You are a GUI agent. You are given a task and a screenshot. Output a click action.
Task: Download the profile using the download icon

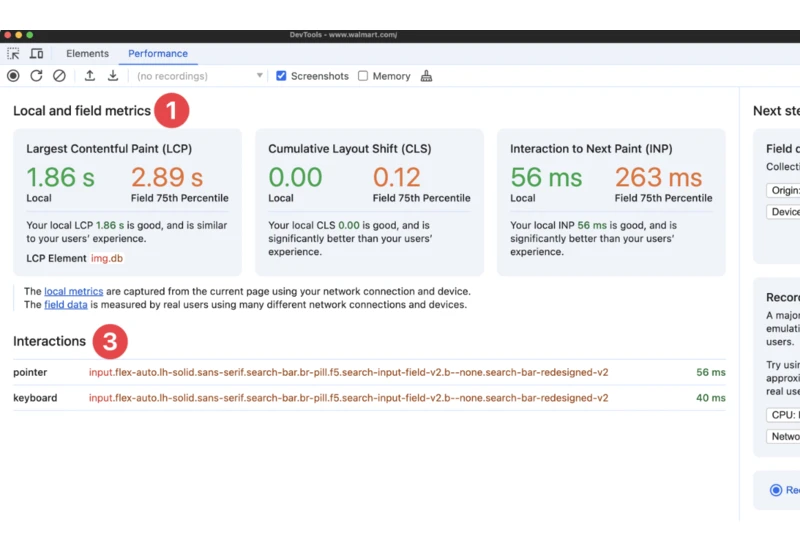(113, 76)
